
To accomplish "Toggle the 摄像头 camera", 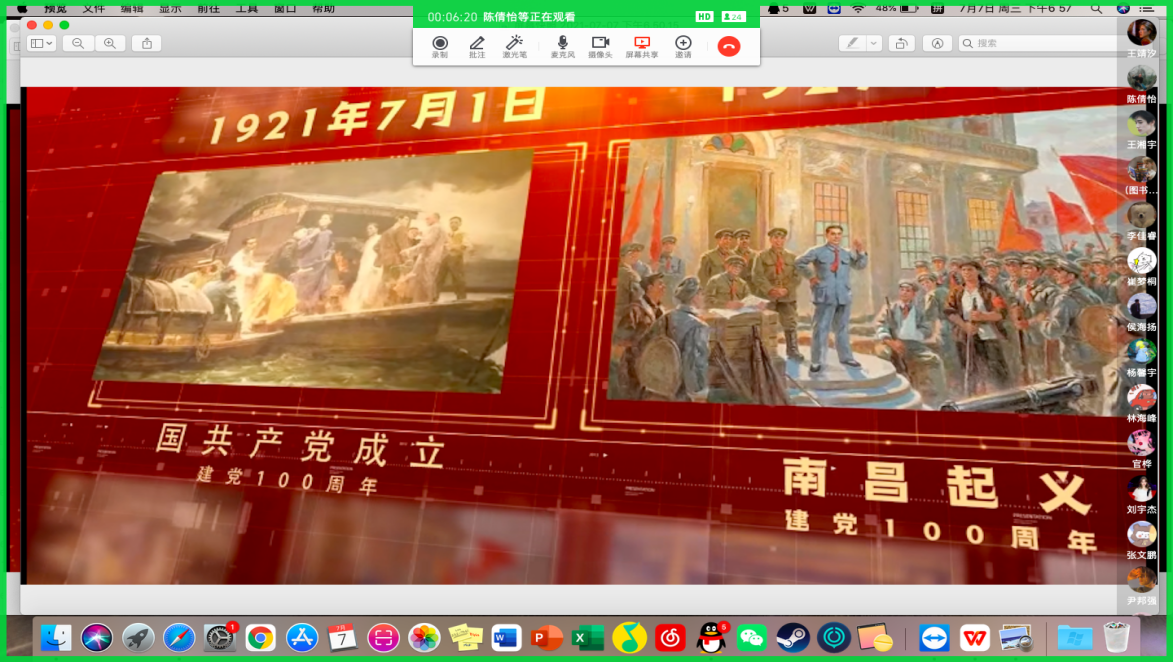I will click(600, 46).
